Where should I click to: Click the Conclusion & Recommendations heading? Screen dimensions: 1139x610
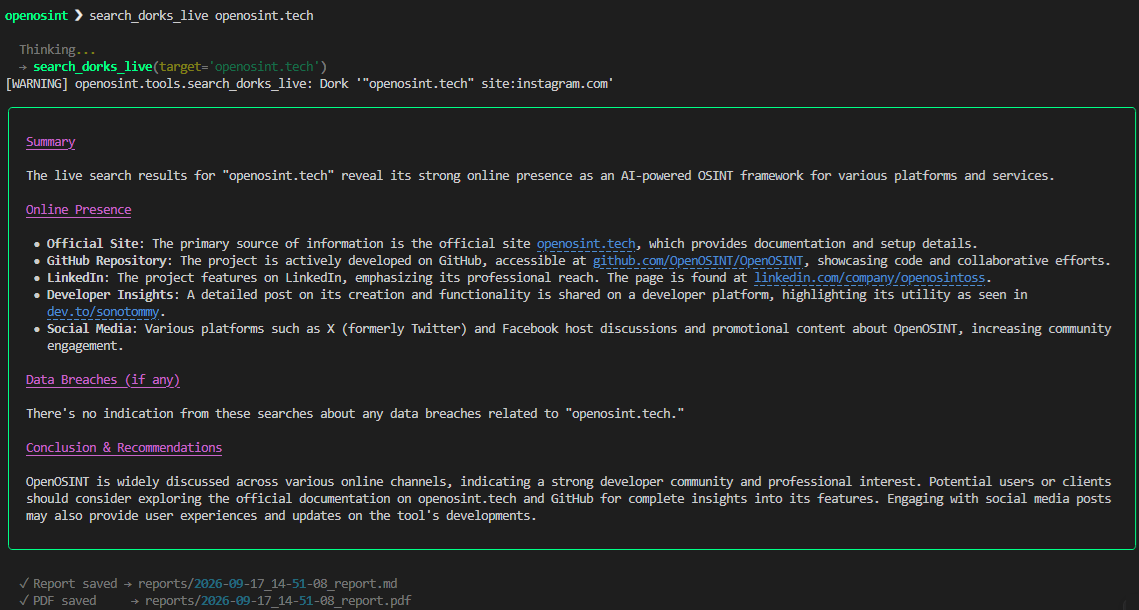[x=124, y=447]
